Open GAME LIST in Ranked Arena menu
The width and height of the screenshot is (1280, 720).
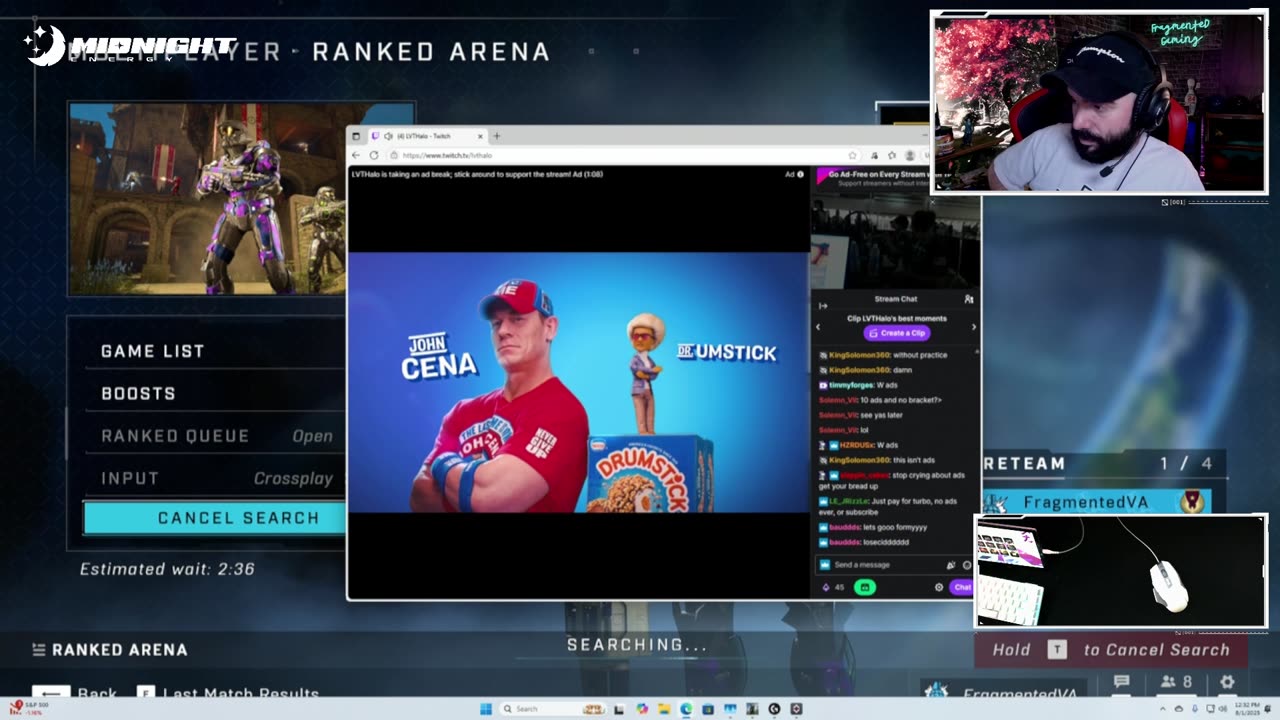point(153,351)
